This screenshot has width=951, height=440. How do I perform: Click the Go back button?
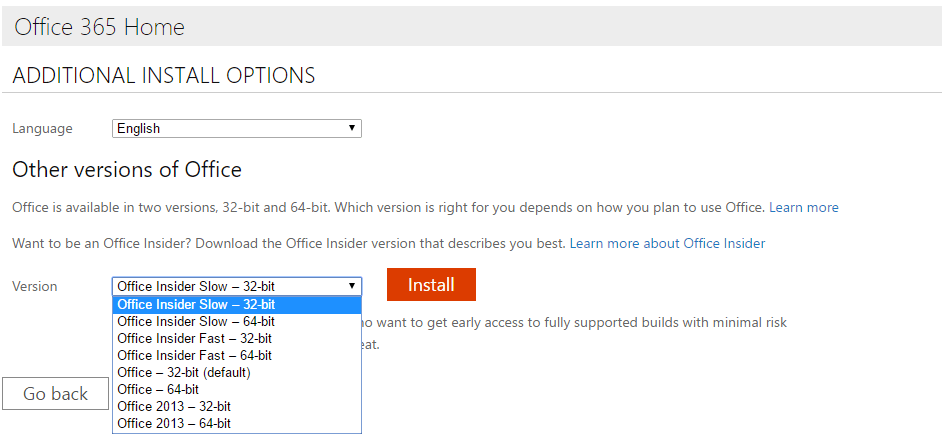click(56, 394)
